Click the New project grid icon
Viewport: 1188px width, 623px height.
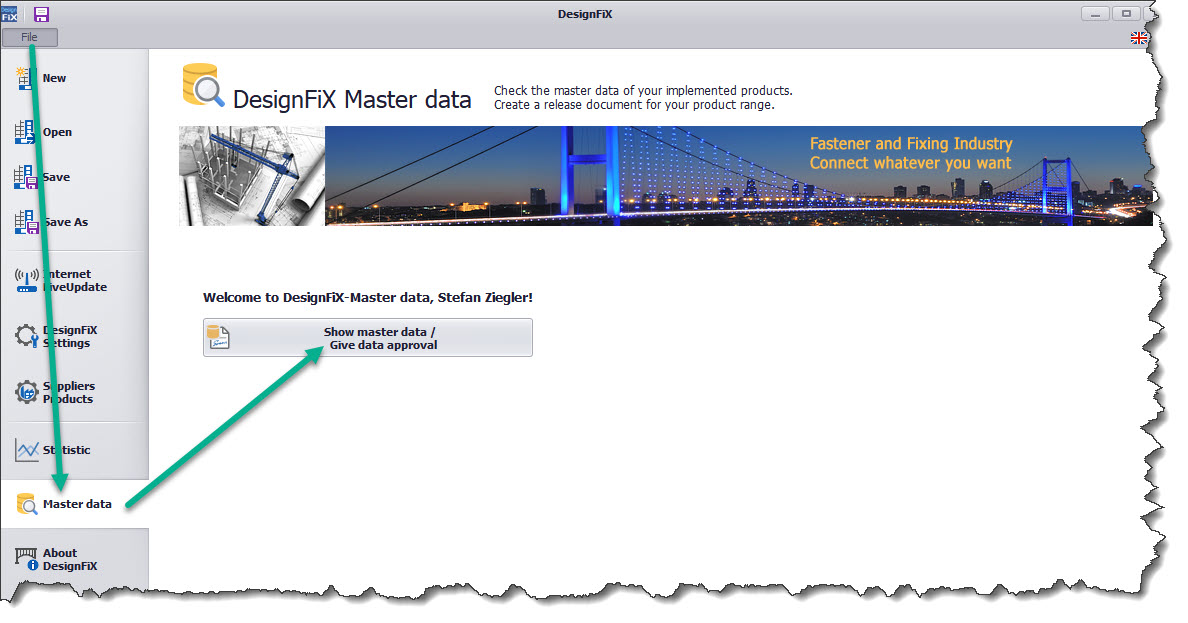pos(24,78)
